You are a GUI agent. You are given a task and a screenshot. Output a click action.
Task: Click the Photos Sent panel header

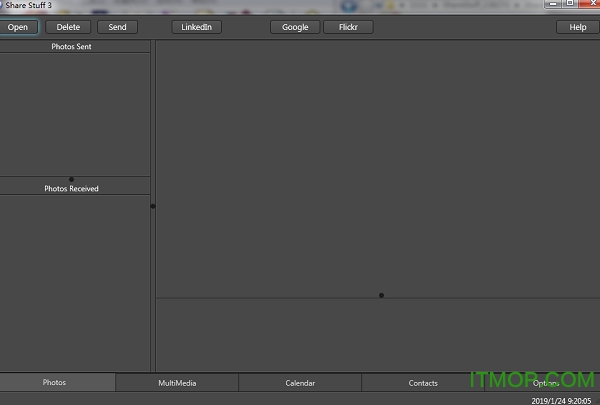point(71,47)
